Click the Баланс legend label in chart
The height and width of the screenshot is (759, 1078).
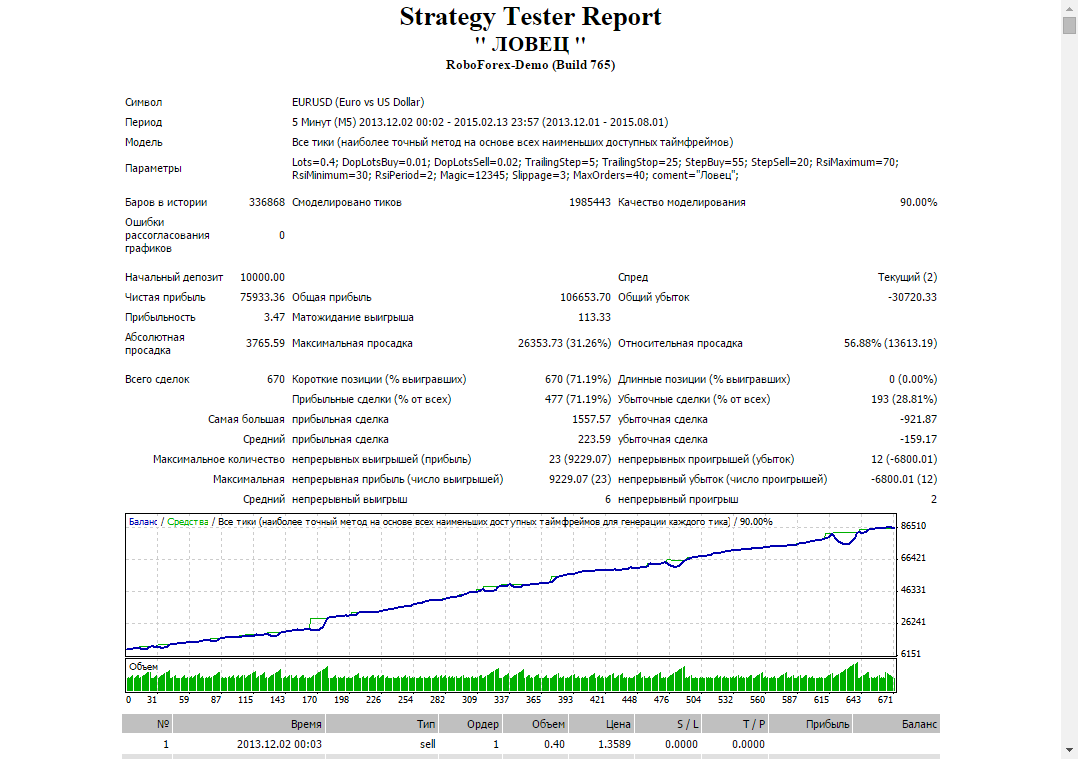click(143, 522)
